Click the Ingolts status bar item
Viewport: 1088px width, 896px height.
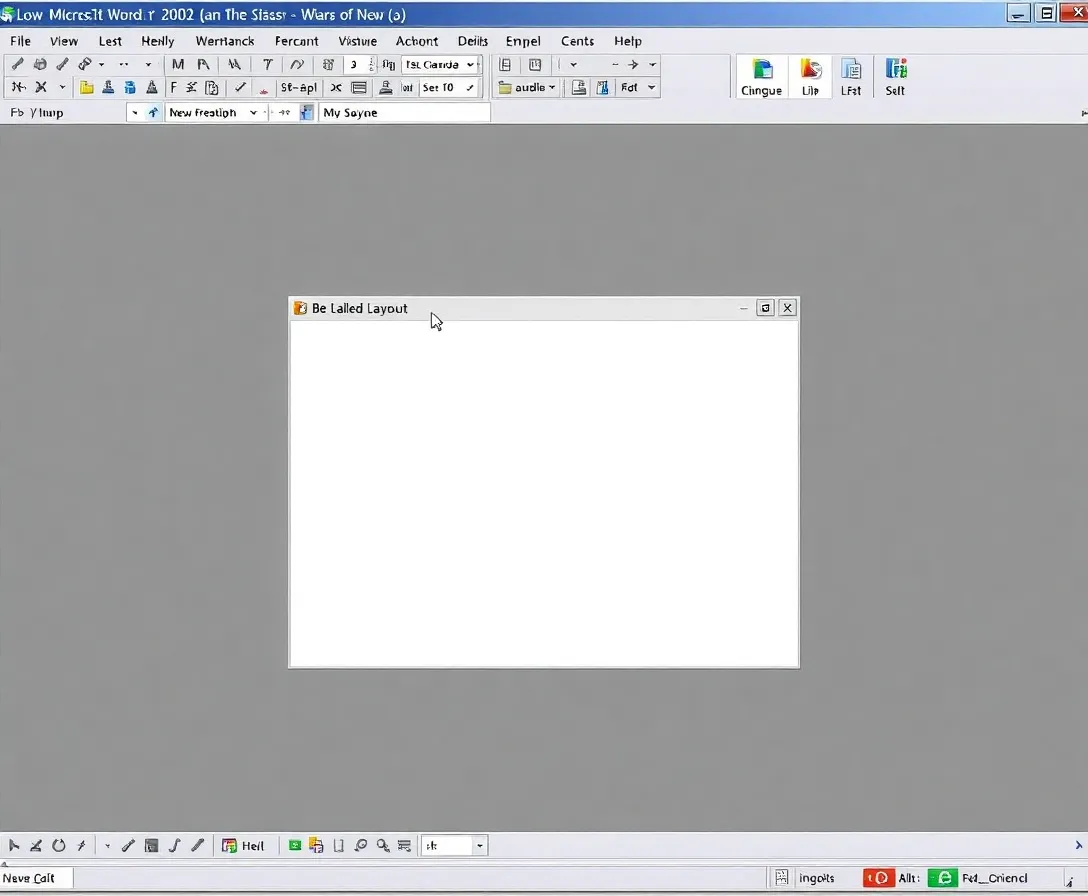pyautogui.click(x=816, y=878)
